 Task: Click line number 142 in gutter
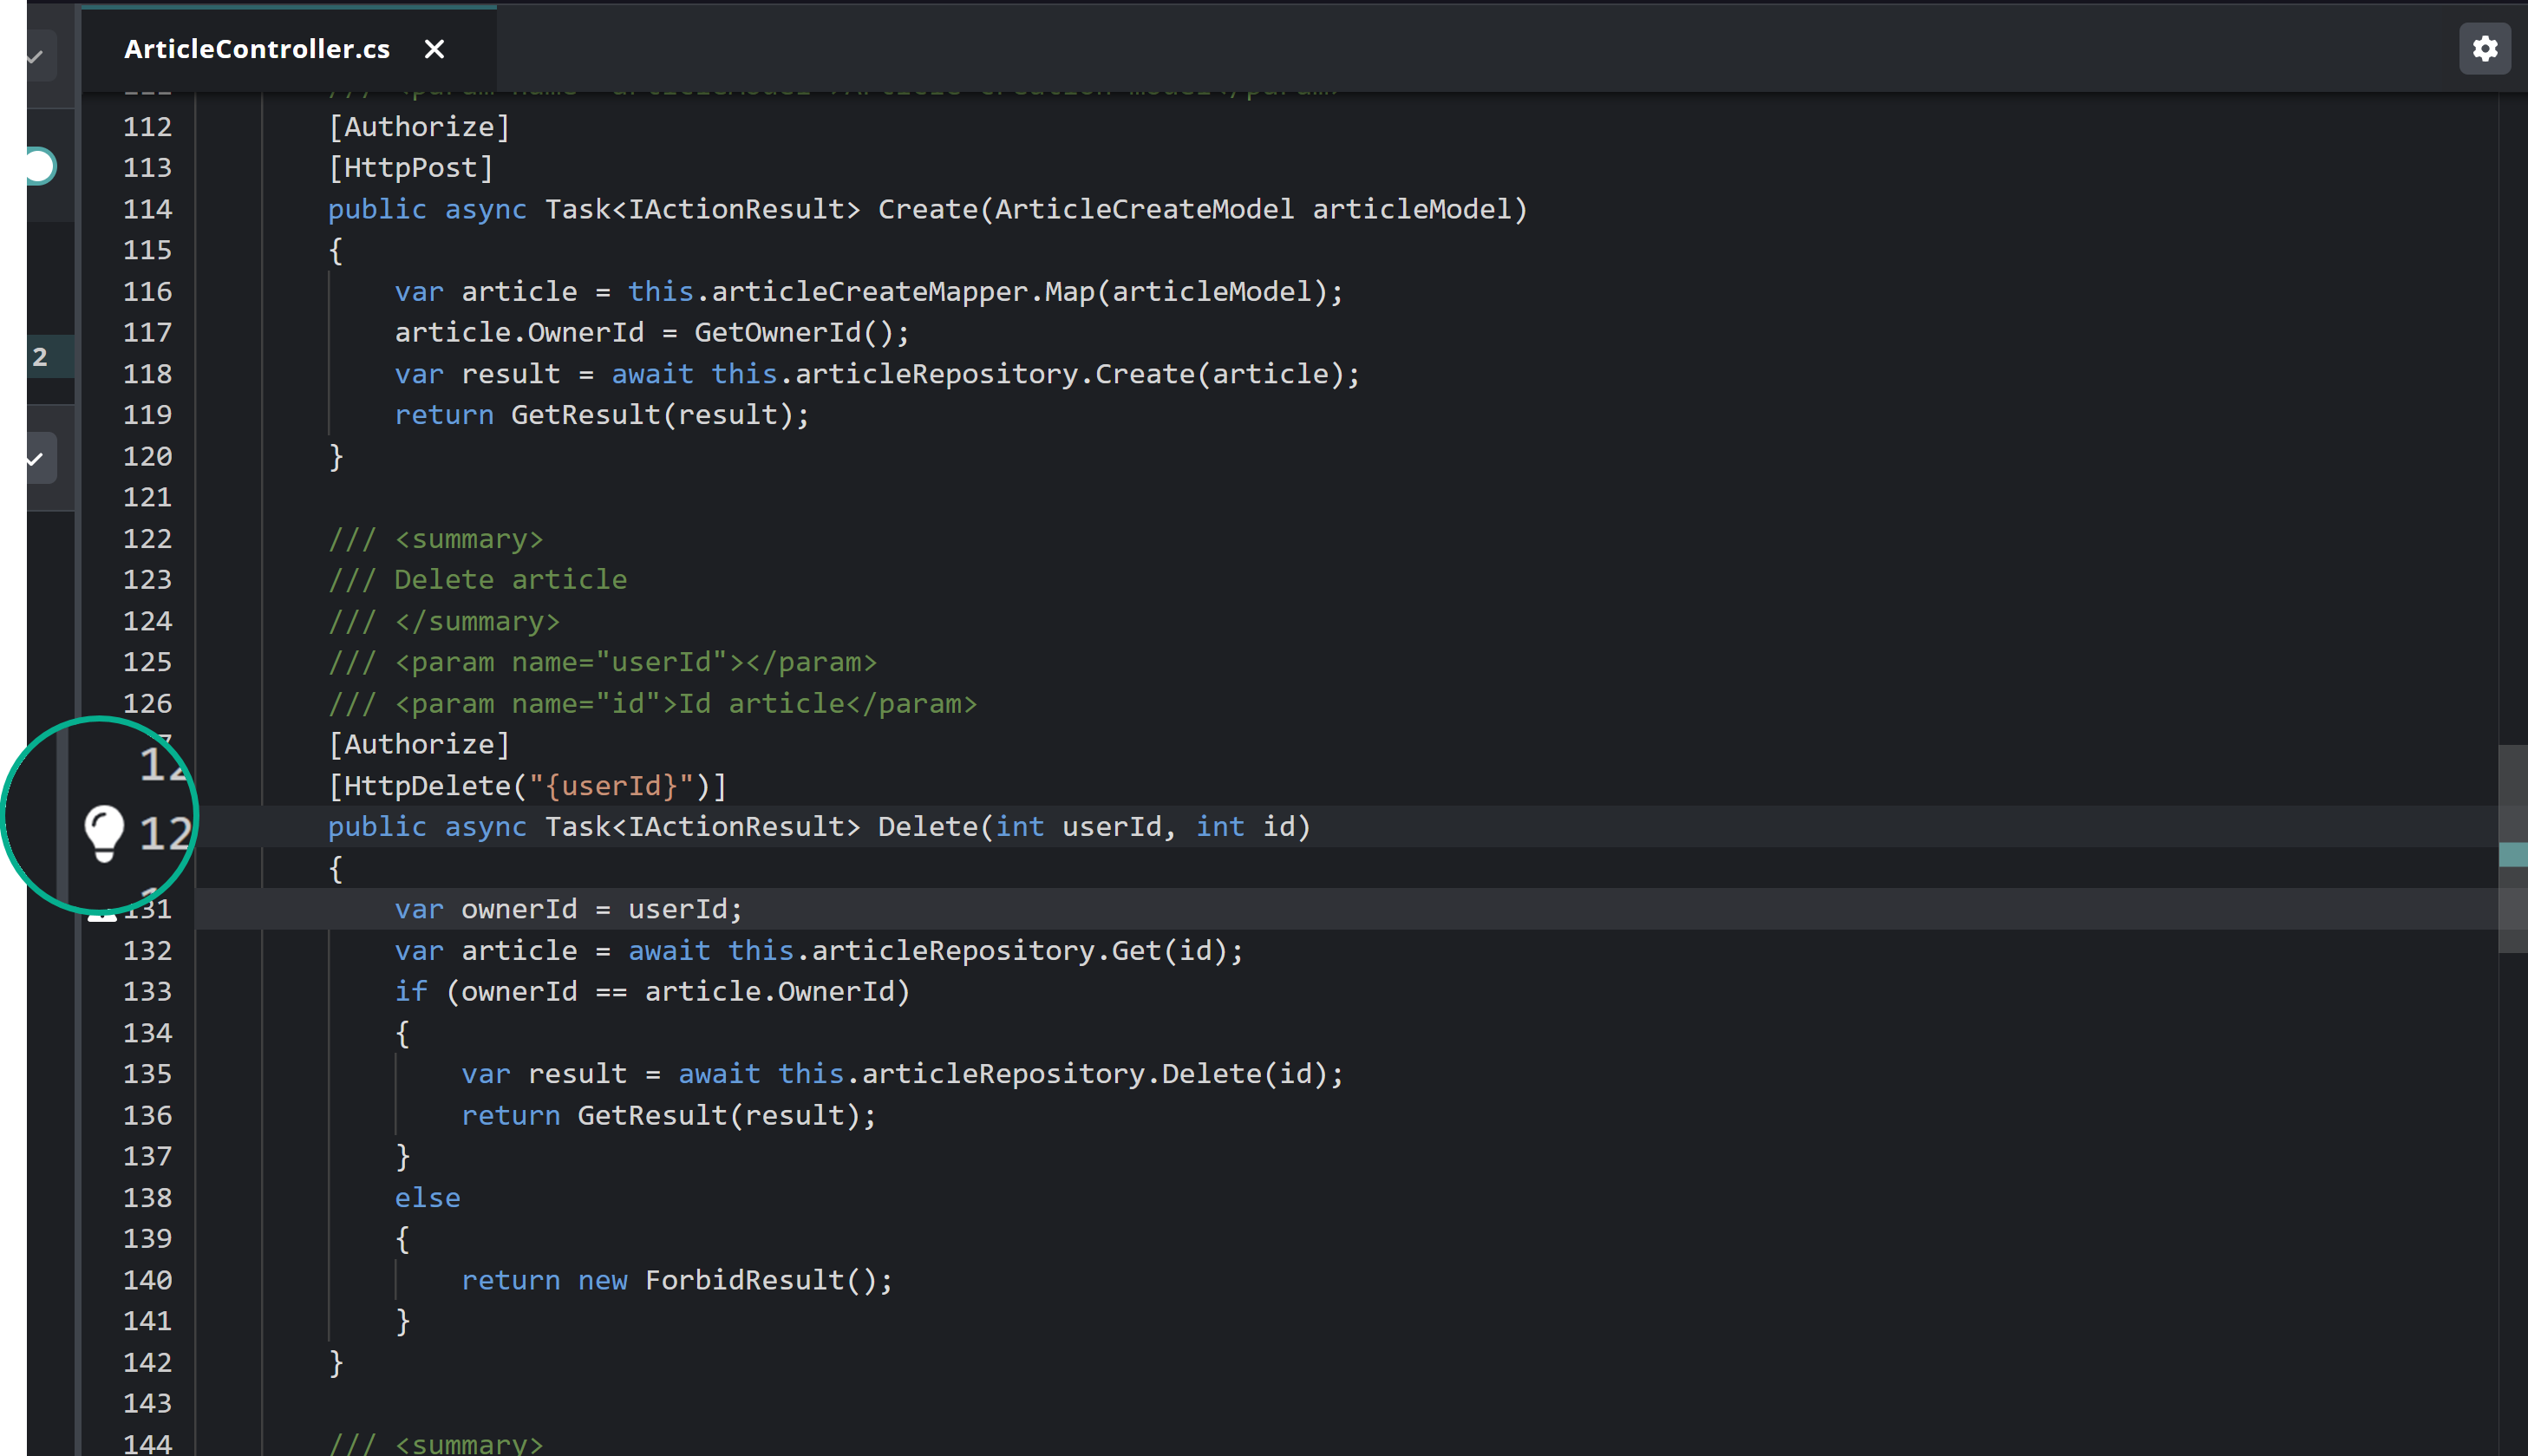coord(147,1362)
